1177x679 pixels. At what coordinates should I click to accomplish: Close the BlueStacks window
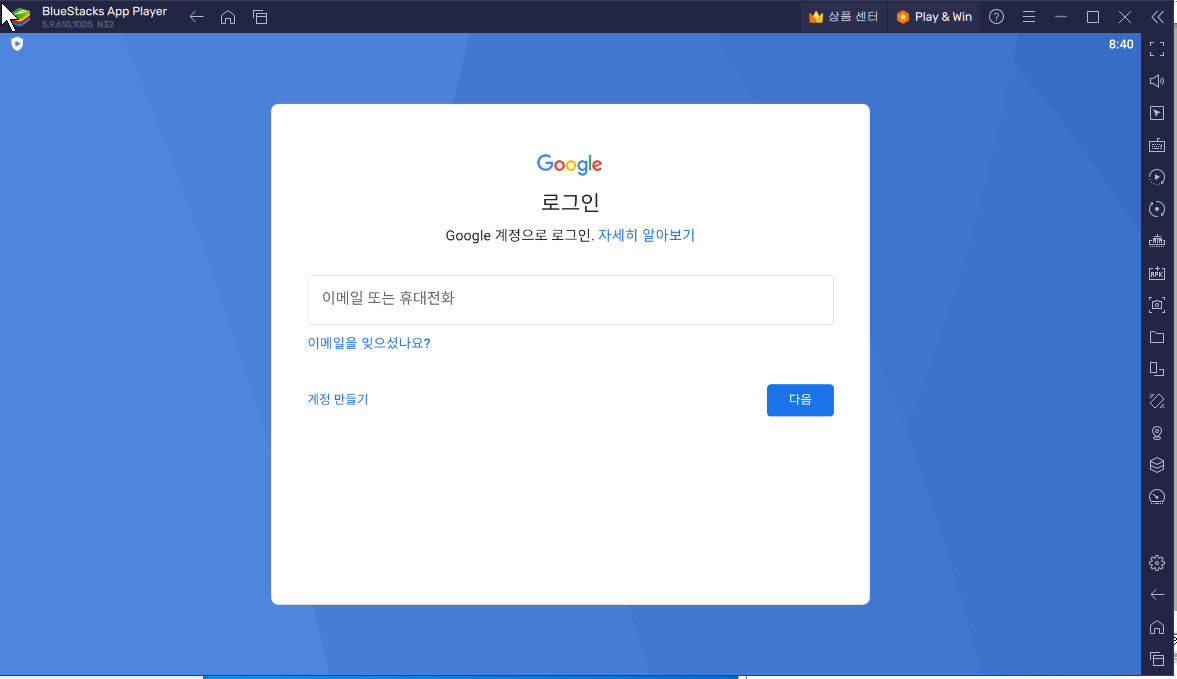tap(1124, 17)
